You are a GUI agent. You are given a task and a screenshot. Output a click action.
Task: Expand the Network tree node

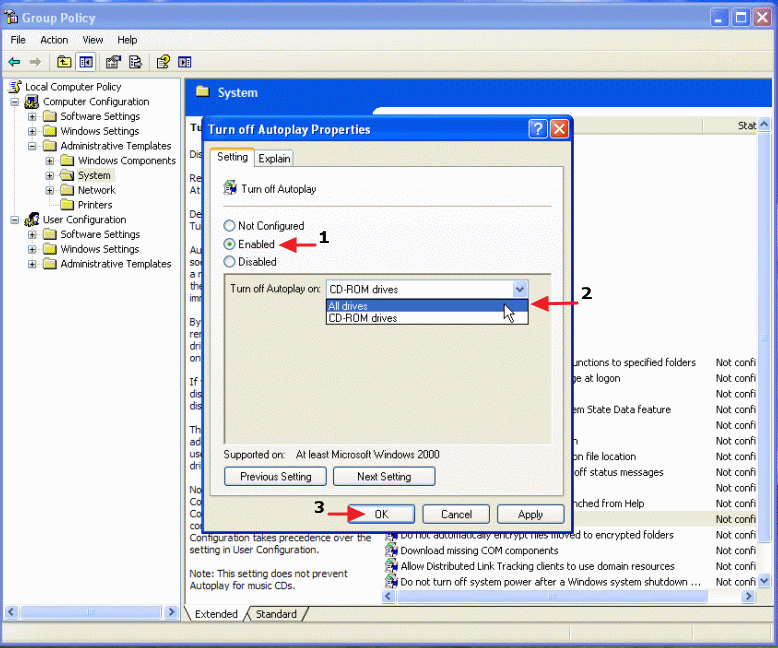(x=50, y=191)
